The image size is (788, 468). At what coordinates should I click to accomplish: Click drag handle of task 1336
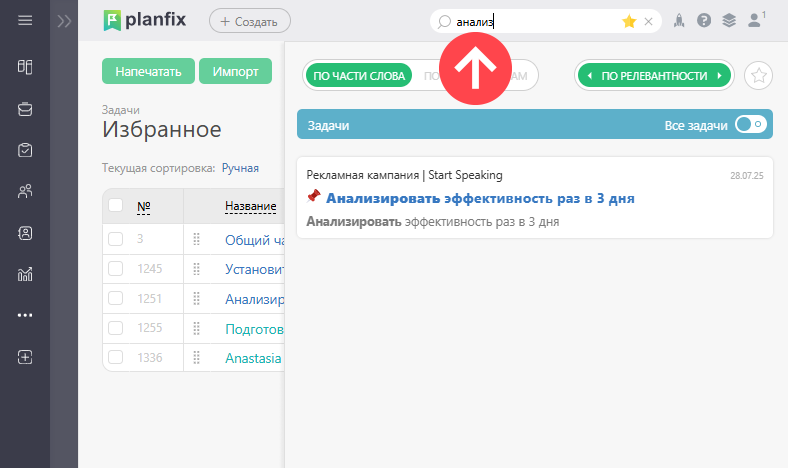[196, 358]
